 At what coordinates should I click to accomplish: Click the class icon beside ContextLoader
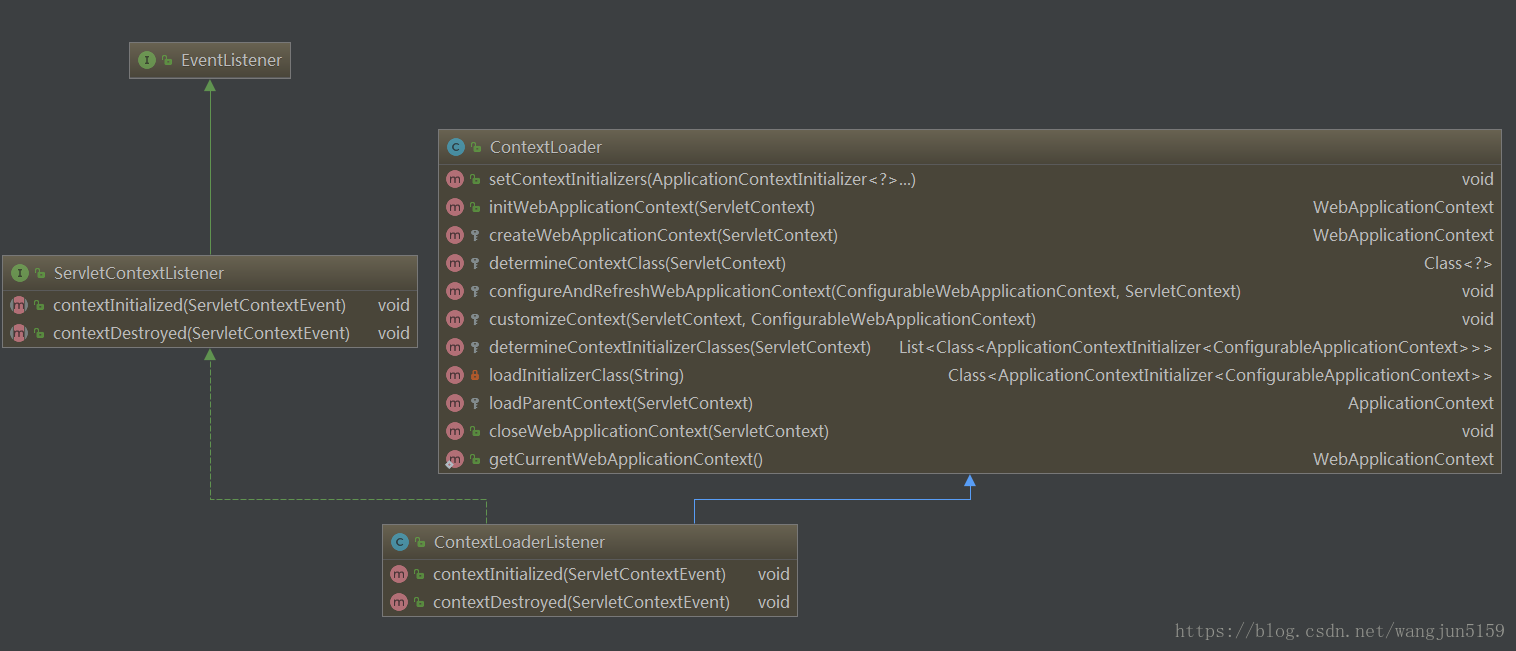point(455,147)
